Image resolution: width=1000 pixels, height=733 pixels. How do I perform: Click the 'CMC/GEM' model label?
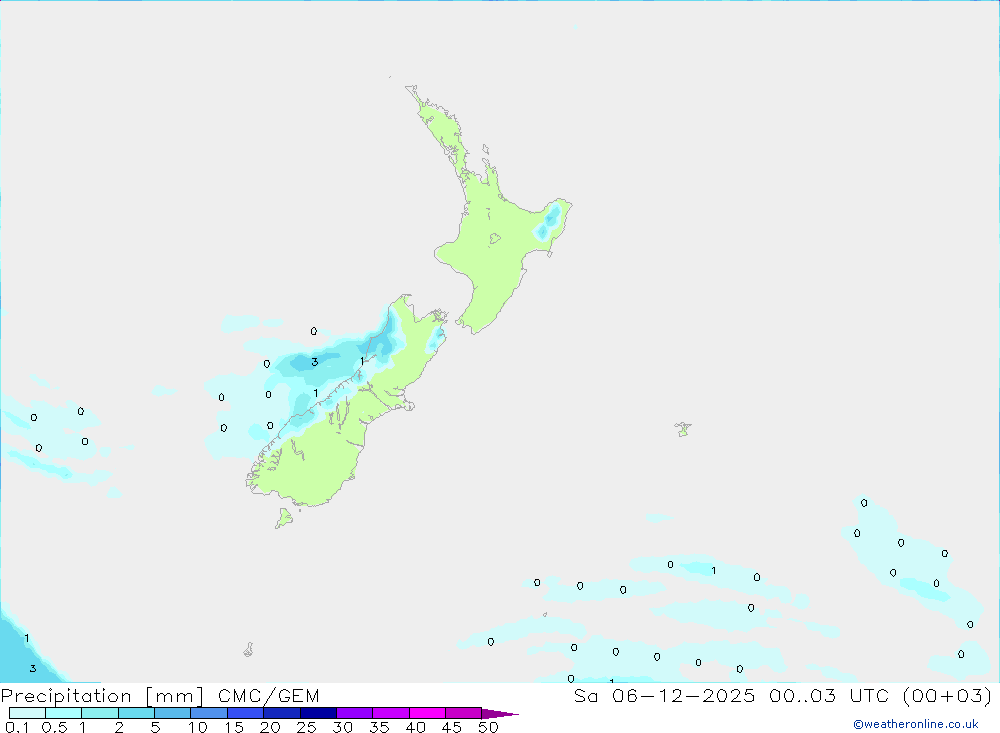(268, 696)
